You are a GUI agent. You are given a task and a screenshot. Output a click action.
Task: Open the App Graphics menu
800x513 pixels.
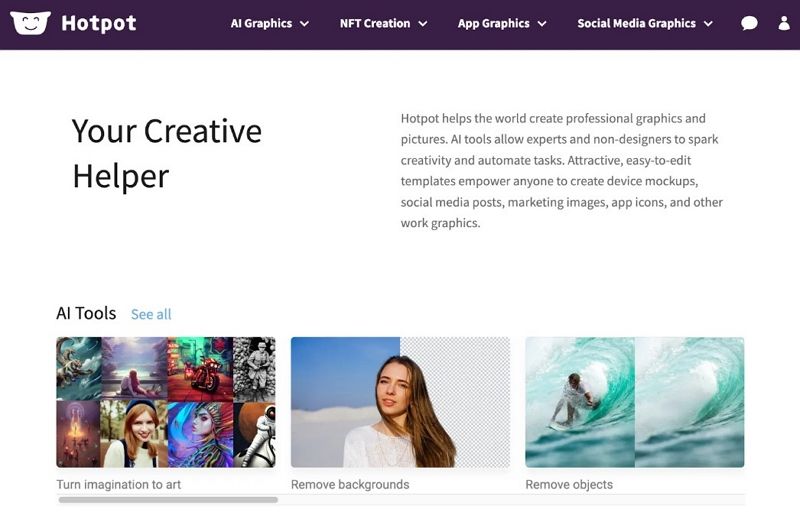coord(493,23)
